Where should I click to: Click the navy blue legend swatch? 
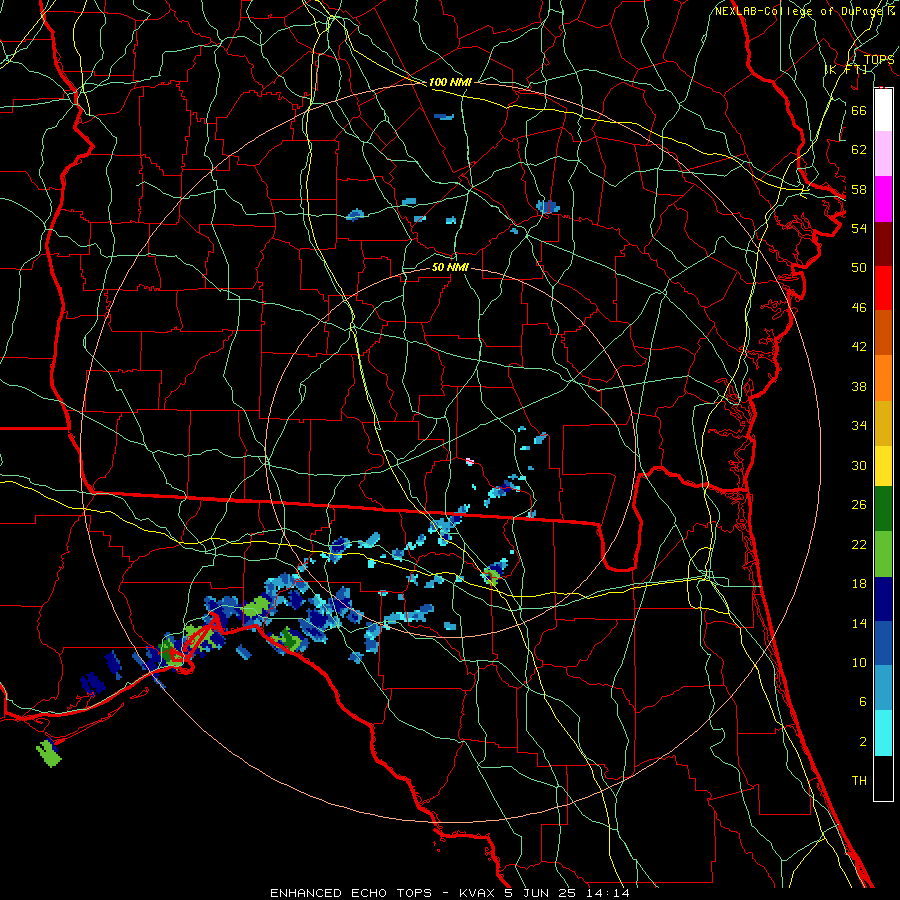point(883,599)
